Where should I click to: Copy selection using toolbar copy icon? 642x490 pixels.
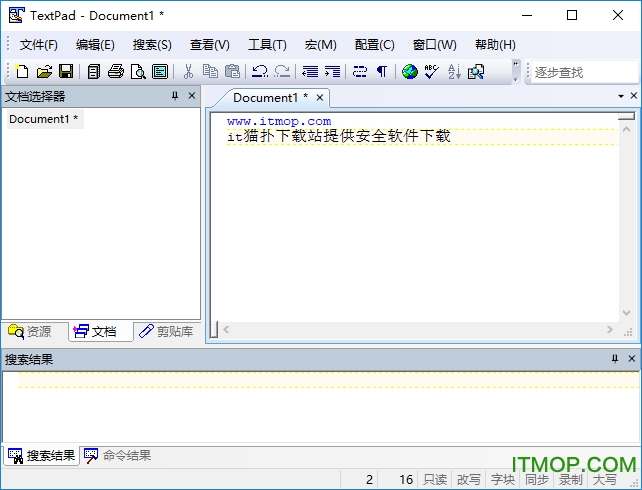(x=210, y=72)
